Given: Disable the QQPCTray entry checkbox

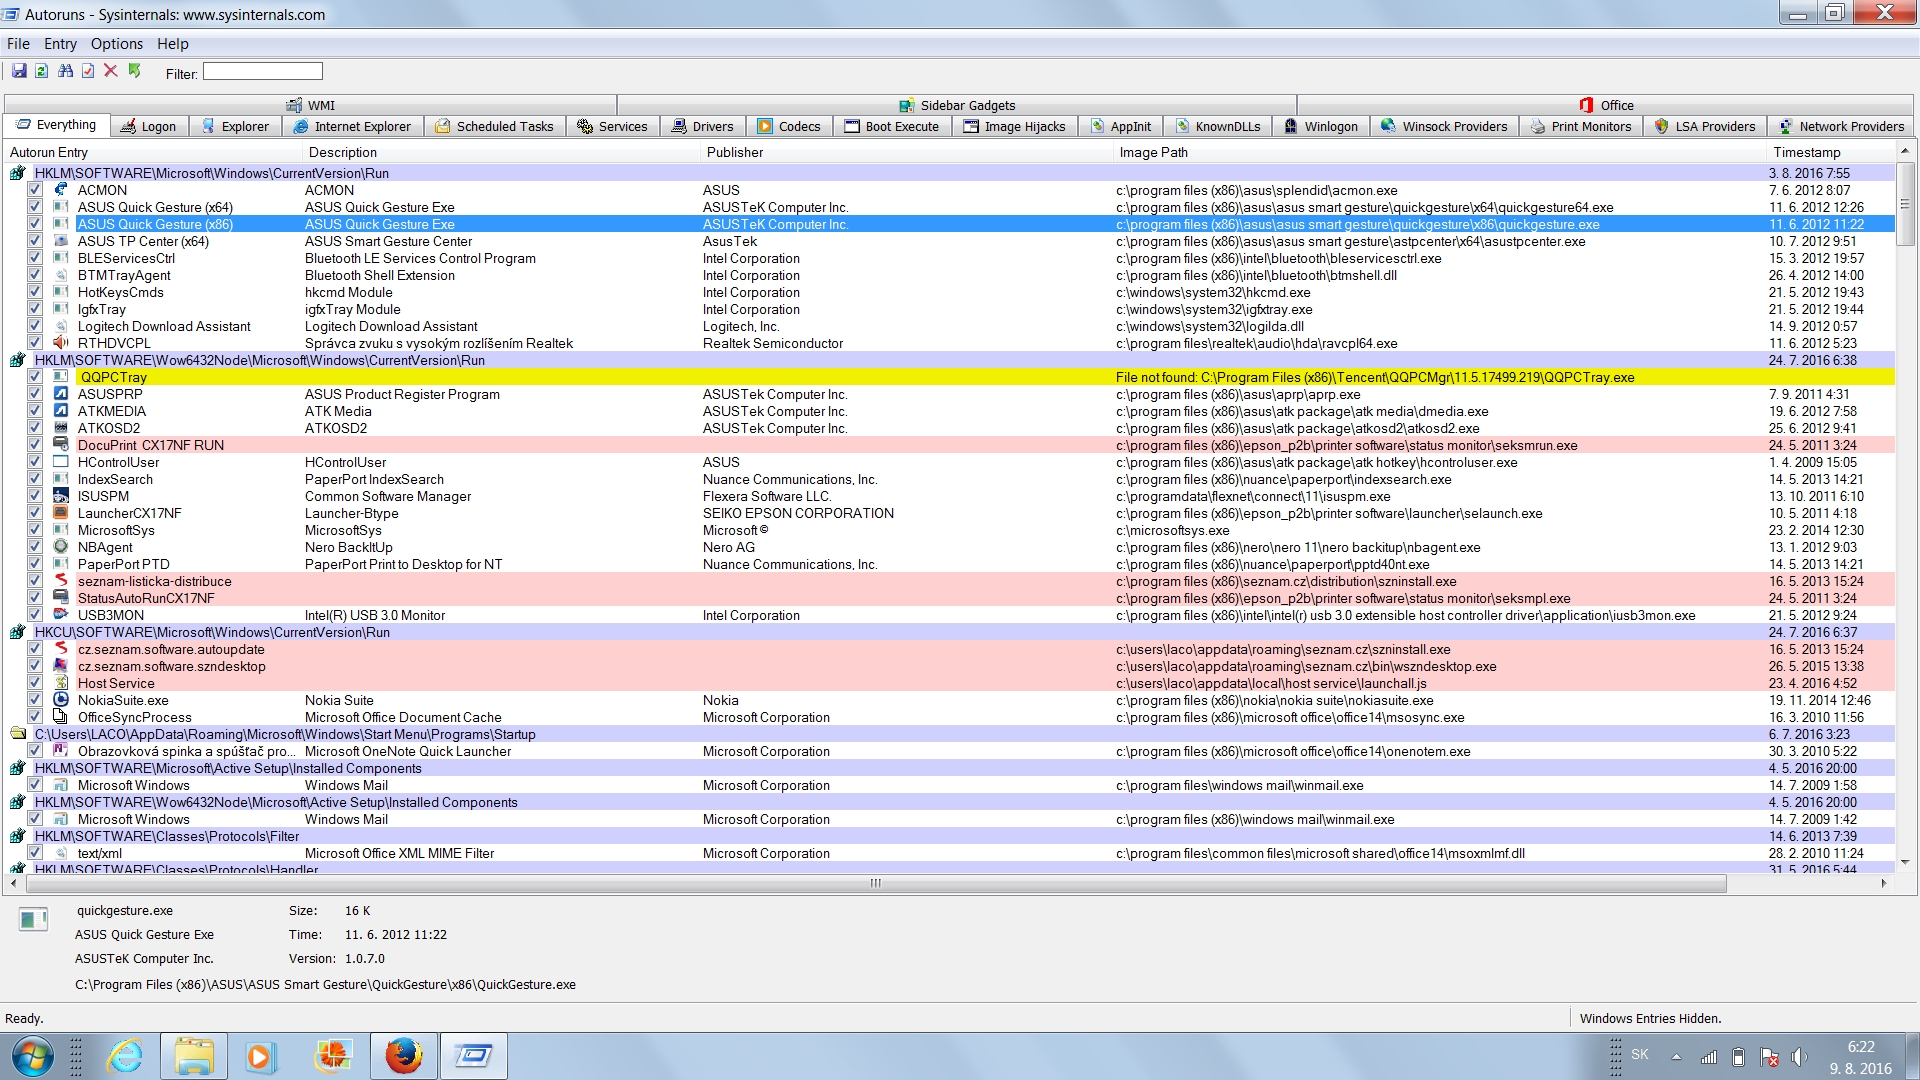Looking at the screenshot, I should 35,377.
